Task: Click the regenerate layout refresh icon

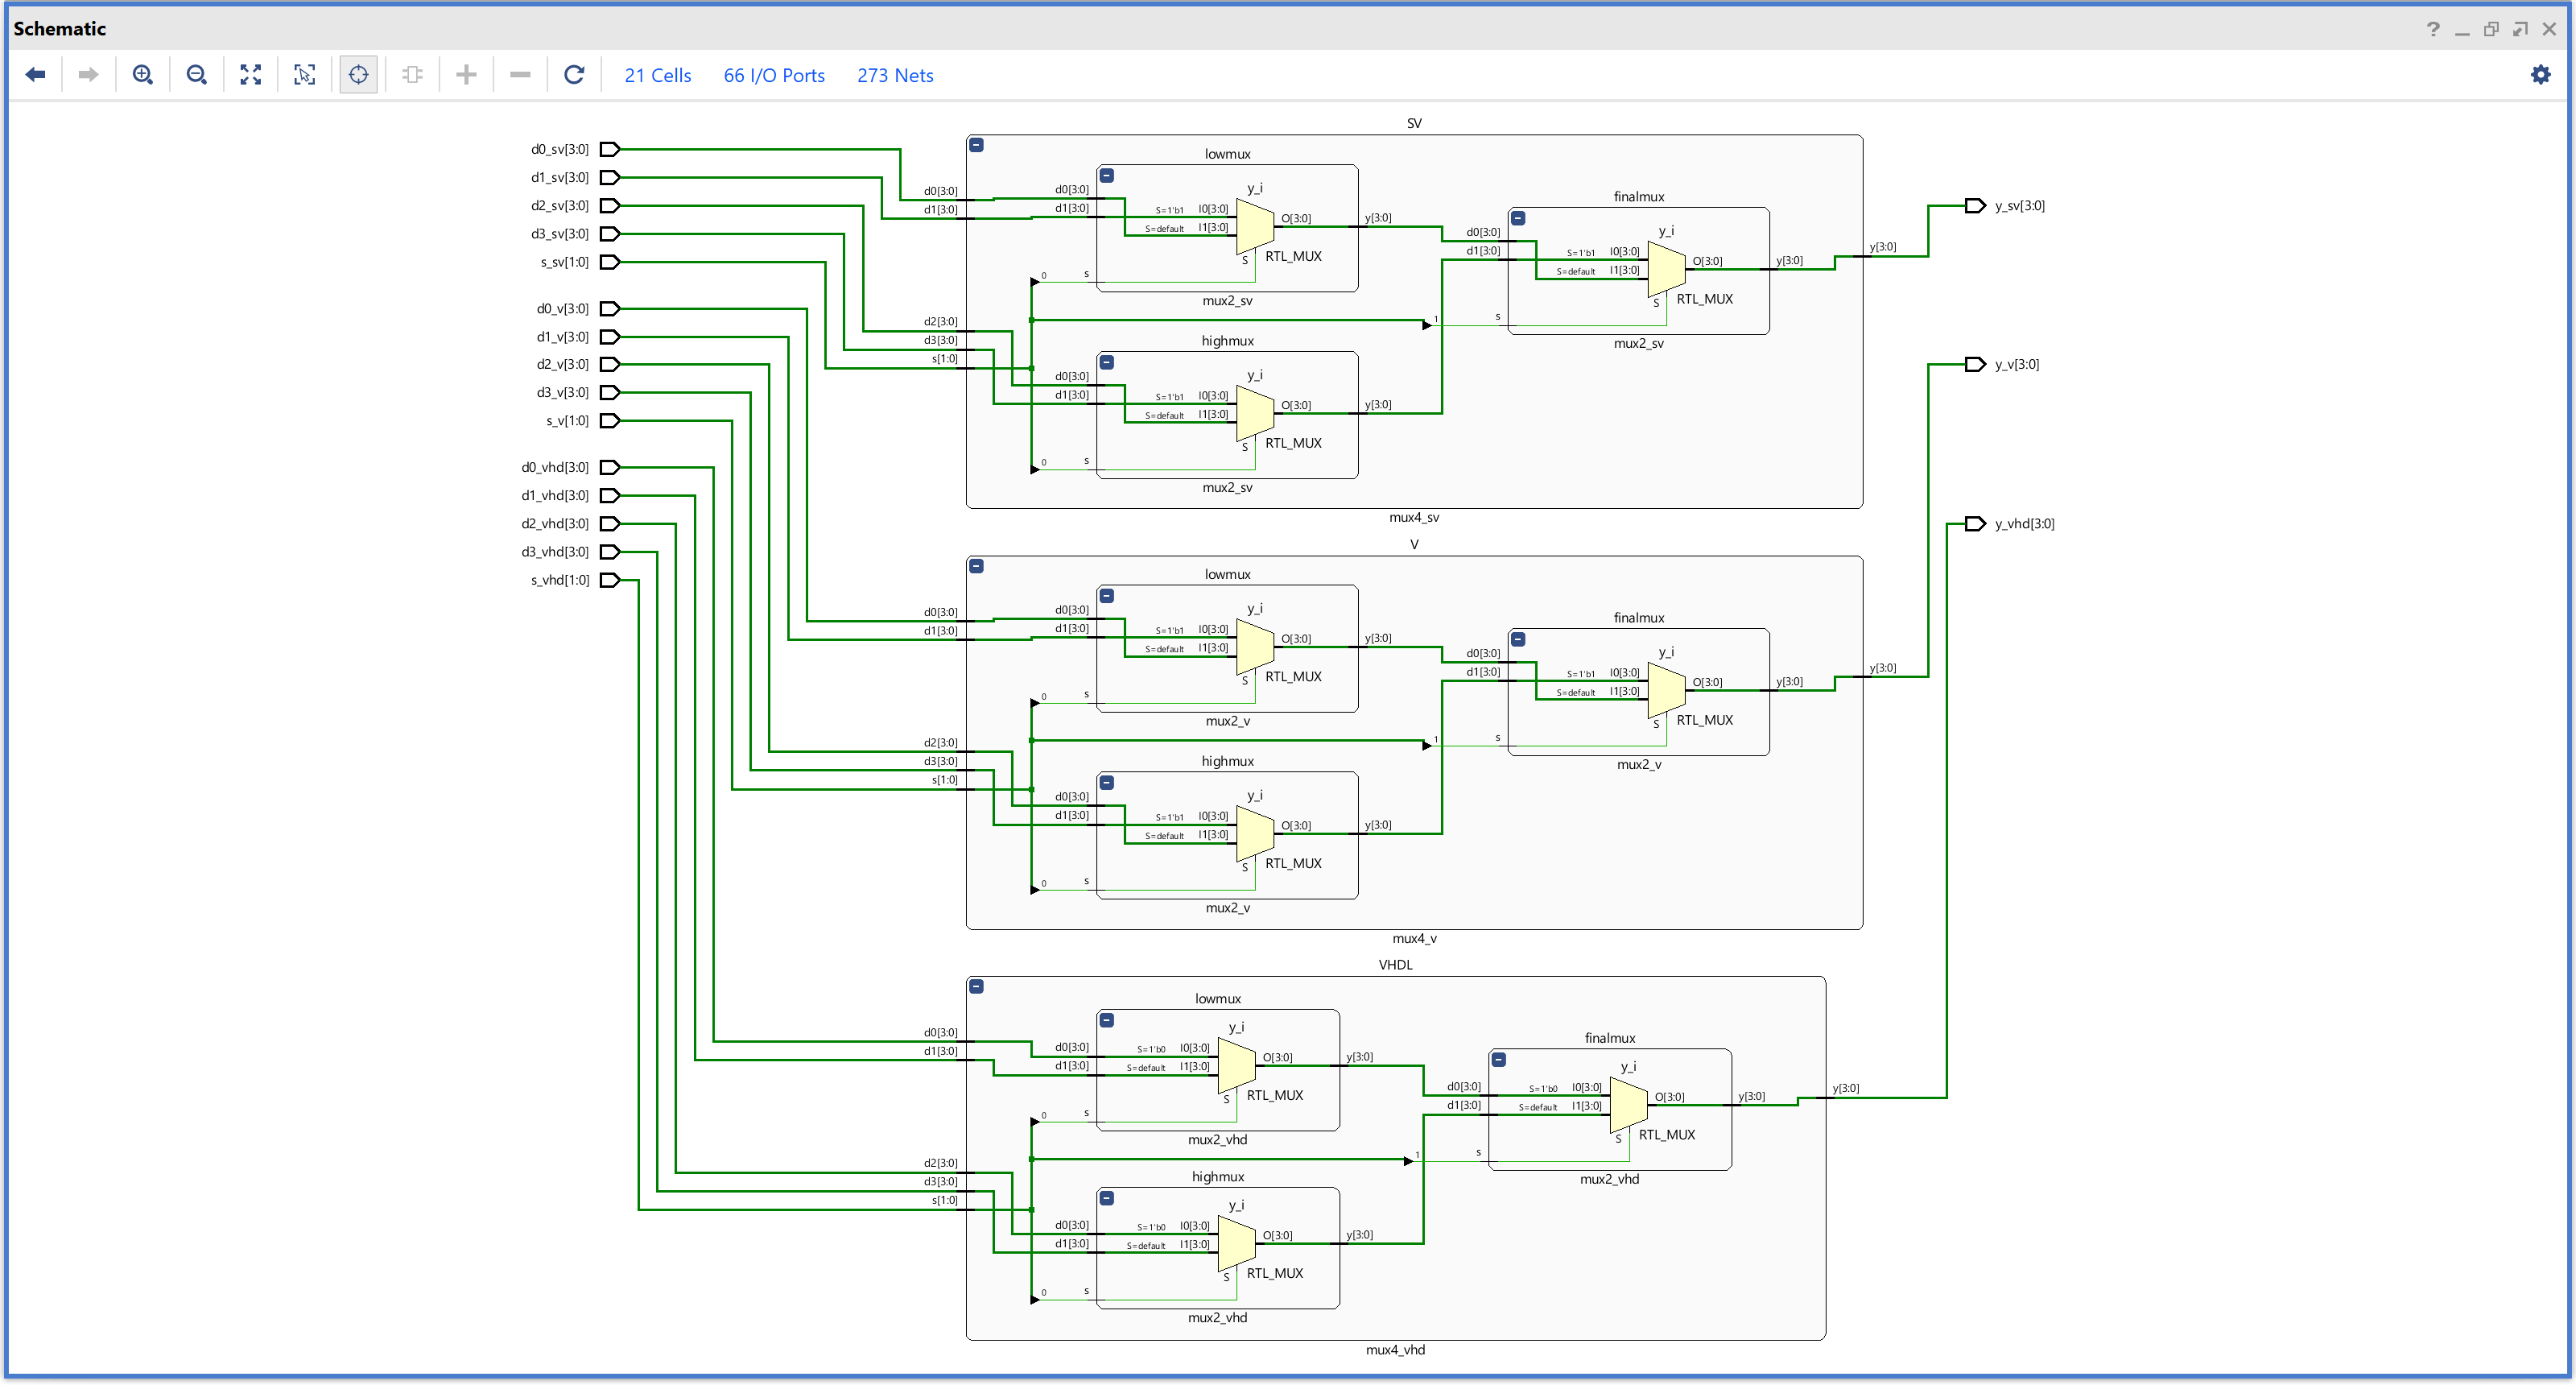Action: coord(574,74)
